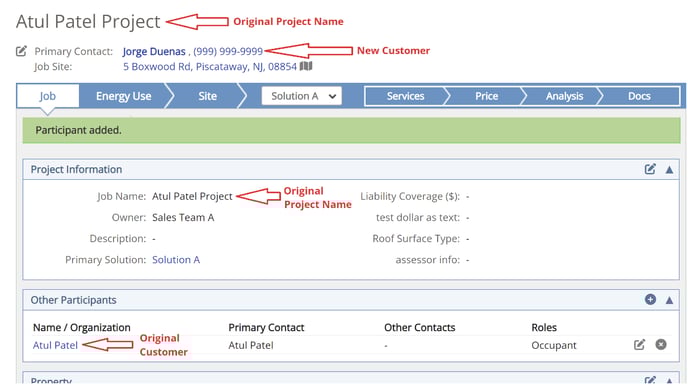Collapse the Other Participants panel
Screen dimensions: 688x389
pyautogui.click(x=669, y=300)
